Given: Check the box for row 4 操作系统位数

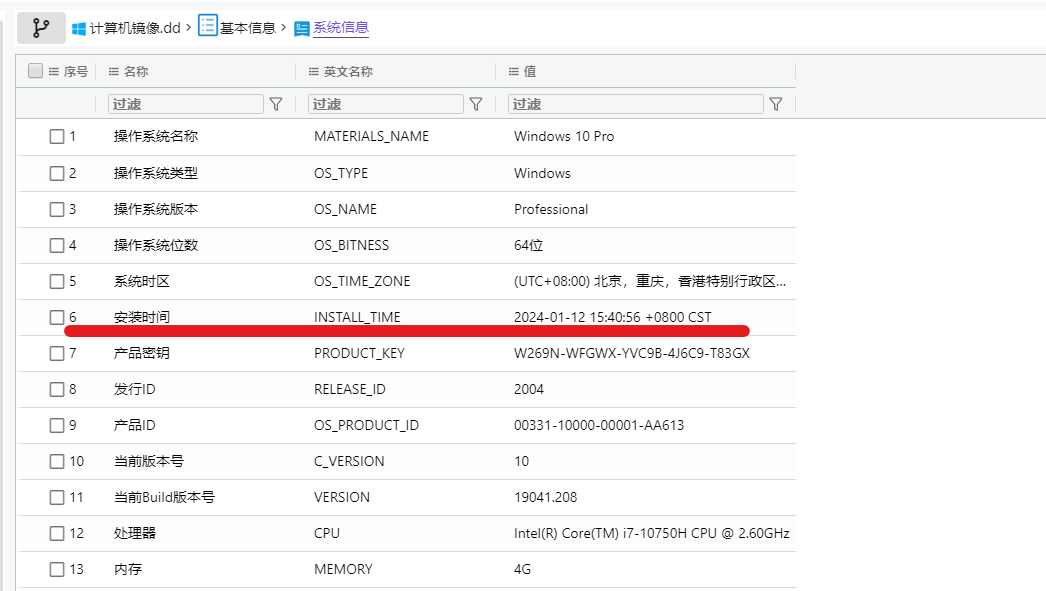Looking at the screenshot, I should tap(57, 245).
